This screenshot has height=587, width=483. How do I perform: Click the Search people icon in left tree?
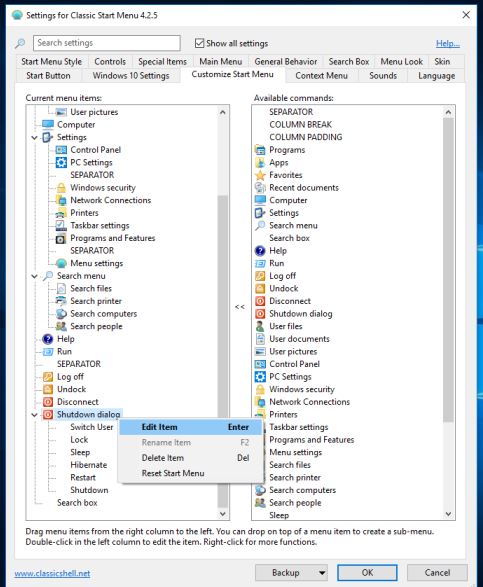(61, 326)
